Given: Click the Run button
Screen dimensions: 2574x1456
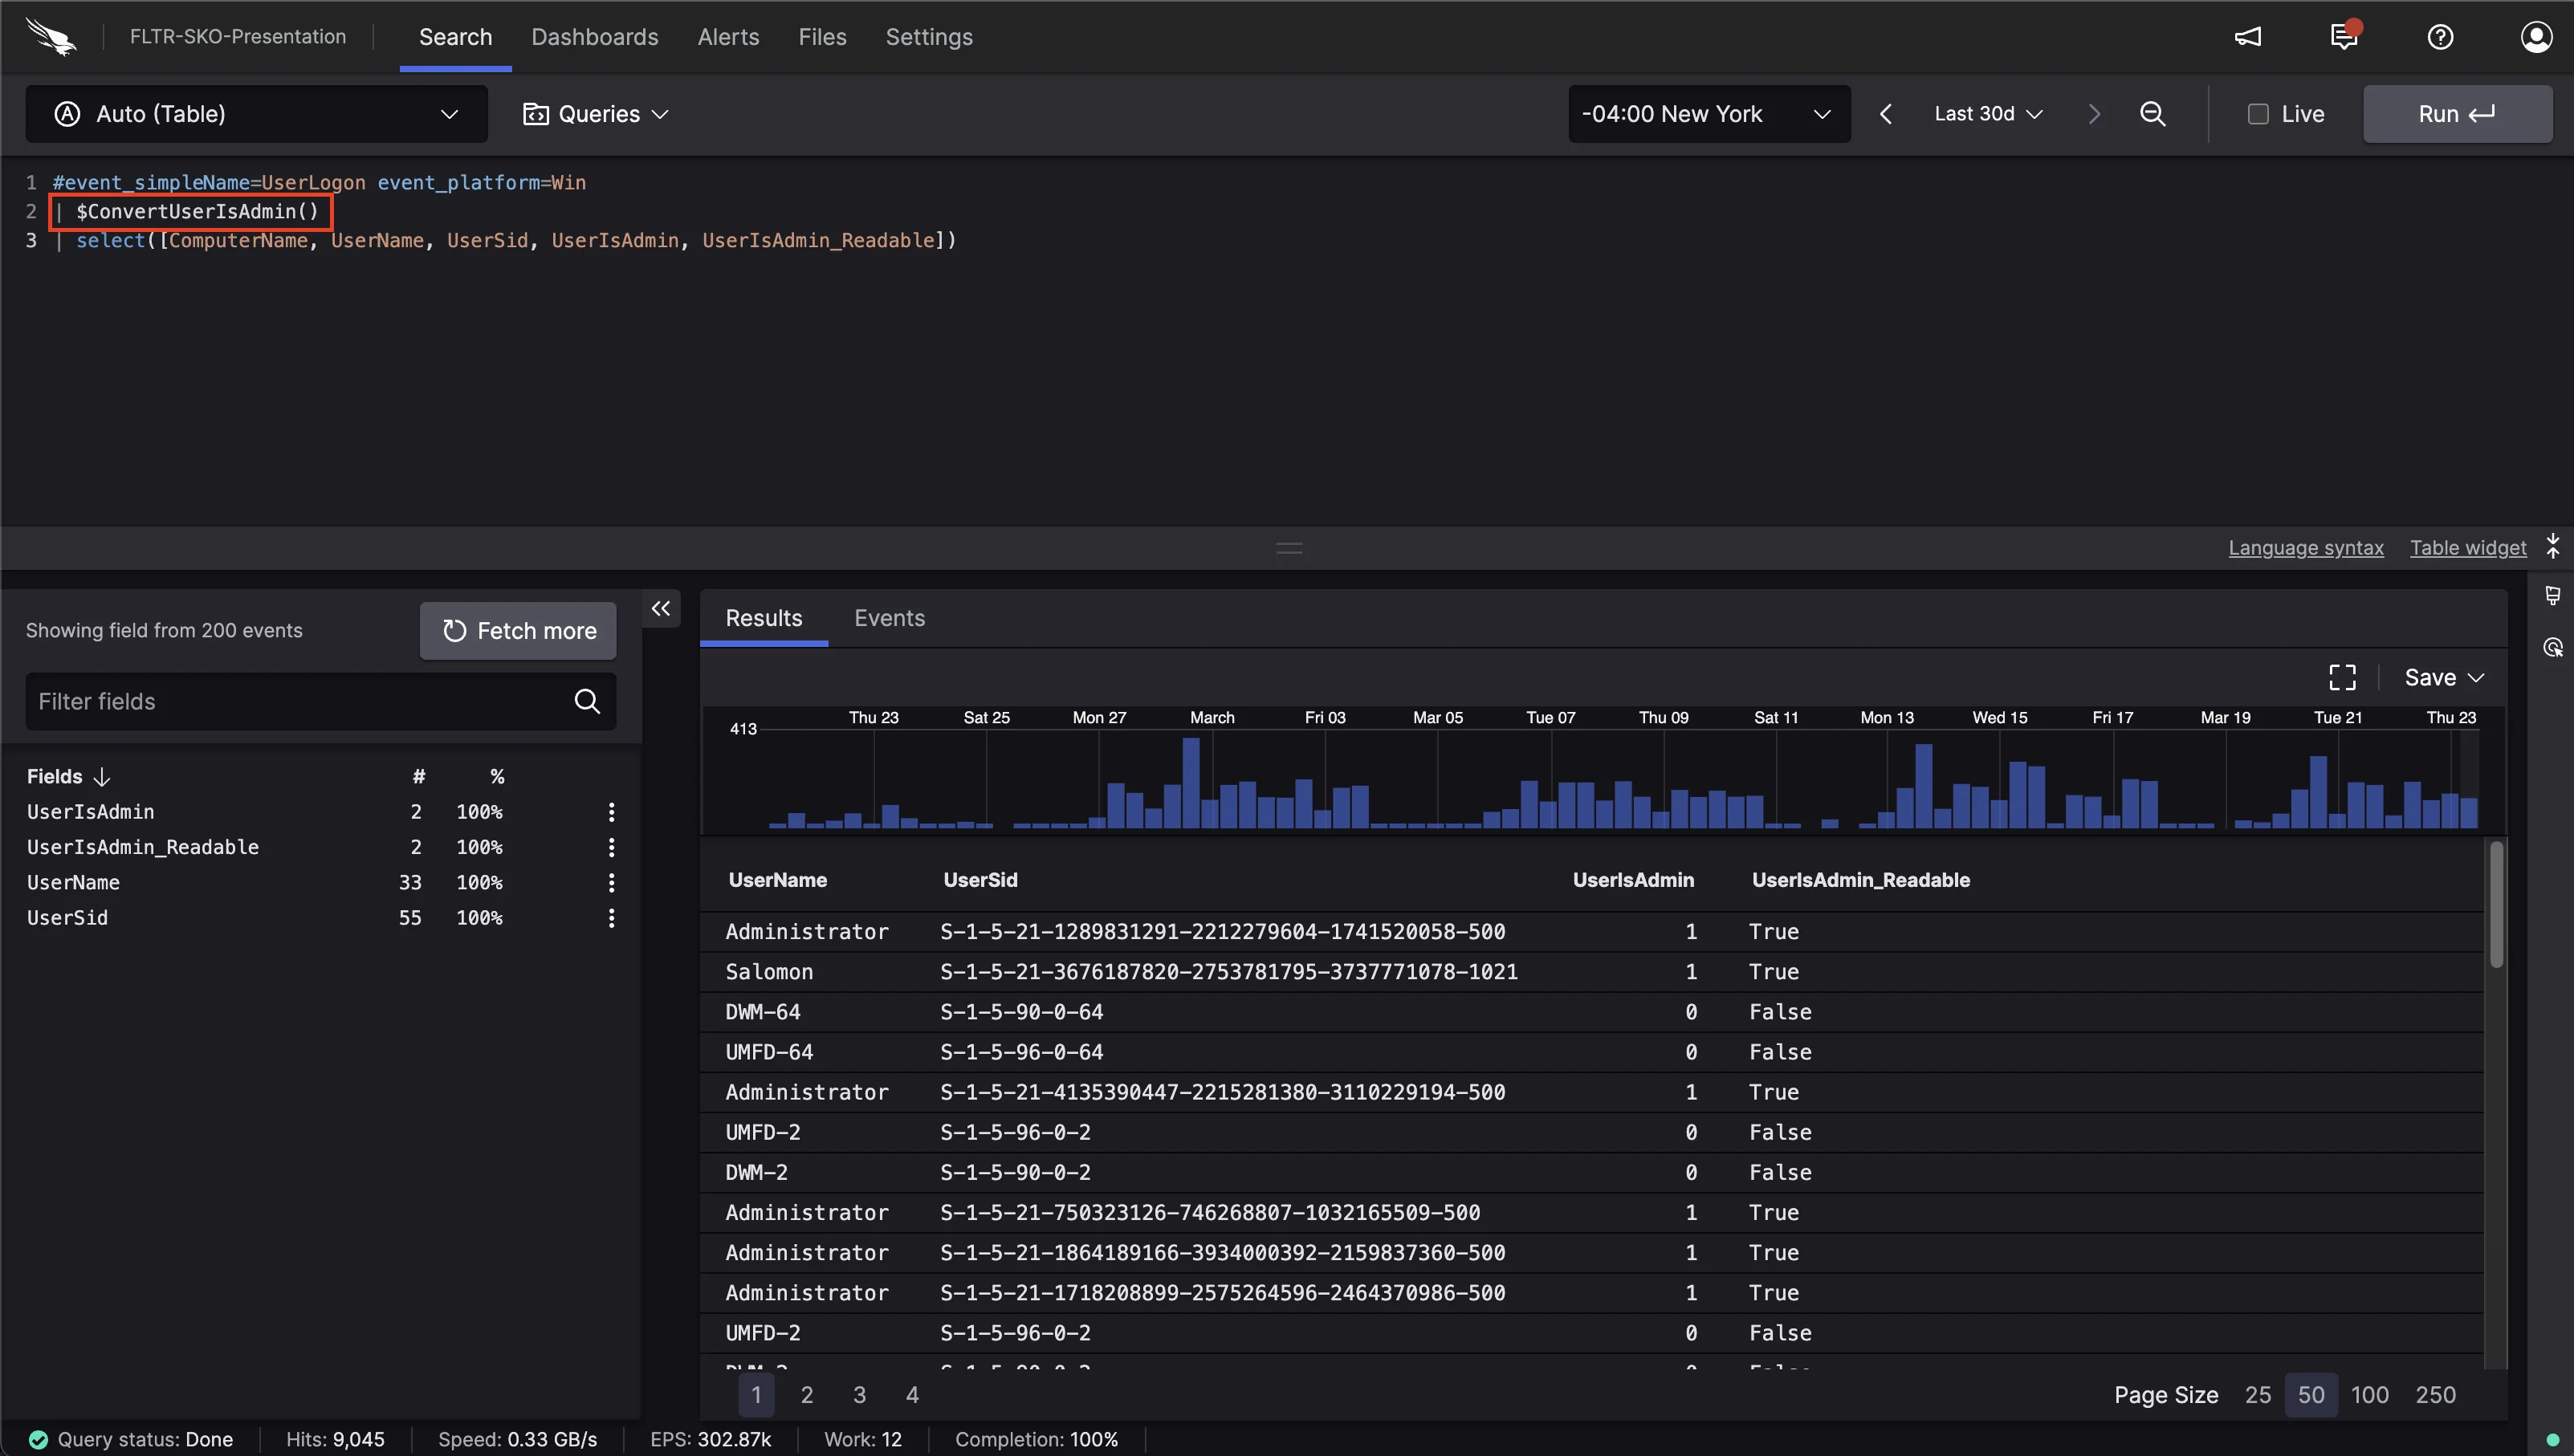Looking at the screenshot, I should (2457, 114).
